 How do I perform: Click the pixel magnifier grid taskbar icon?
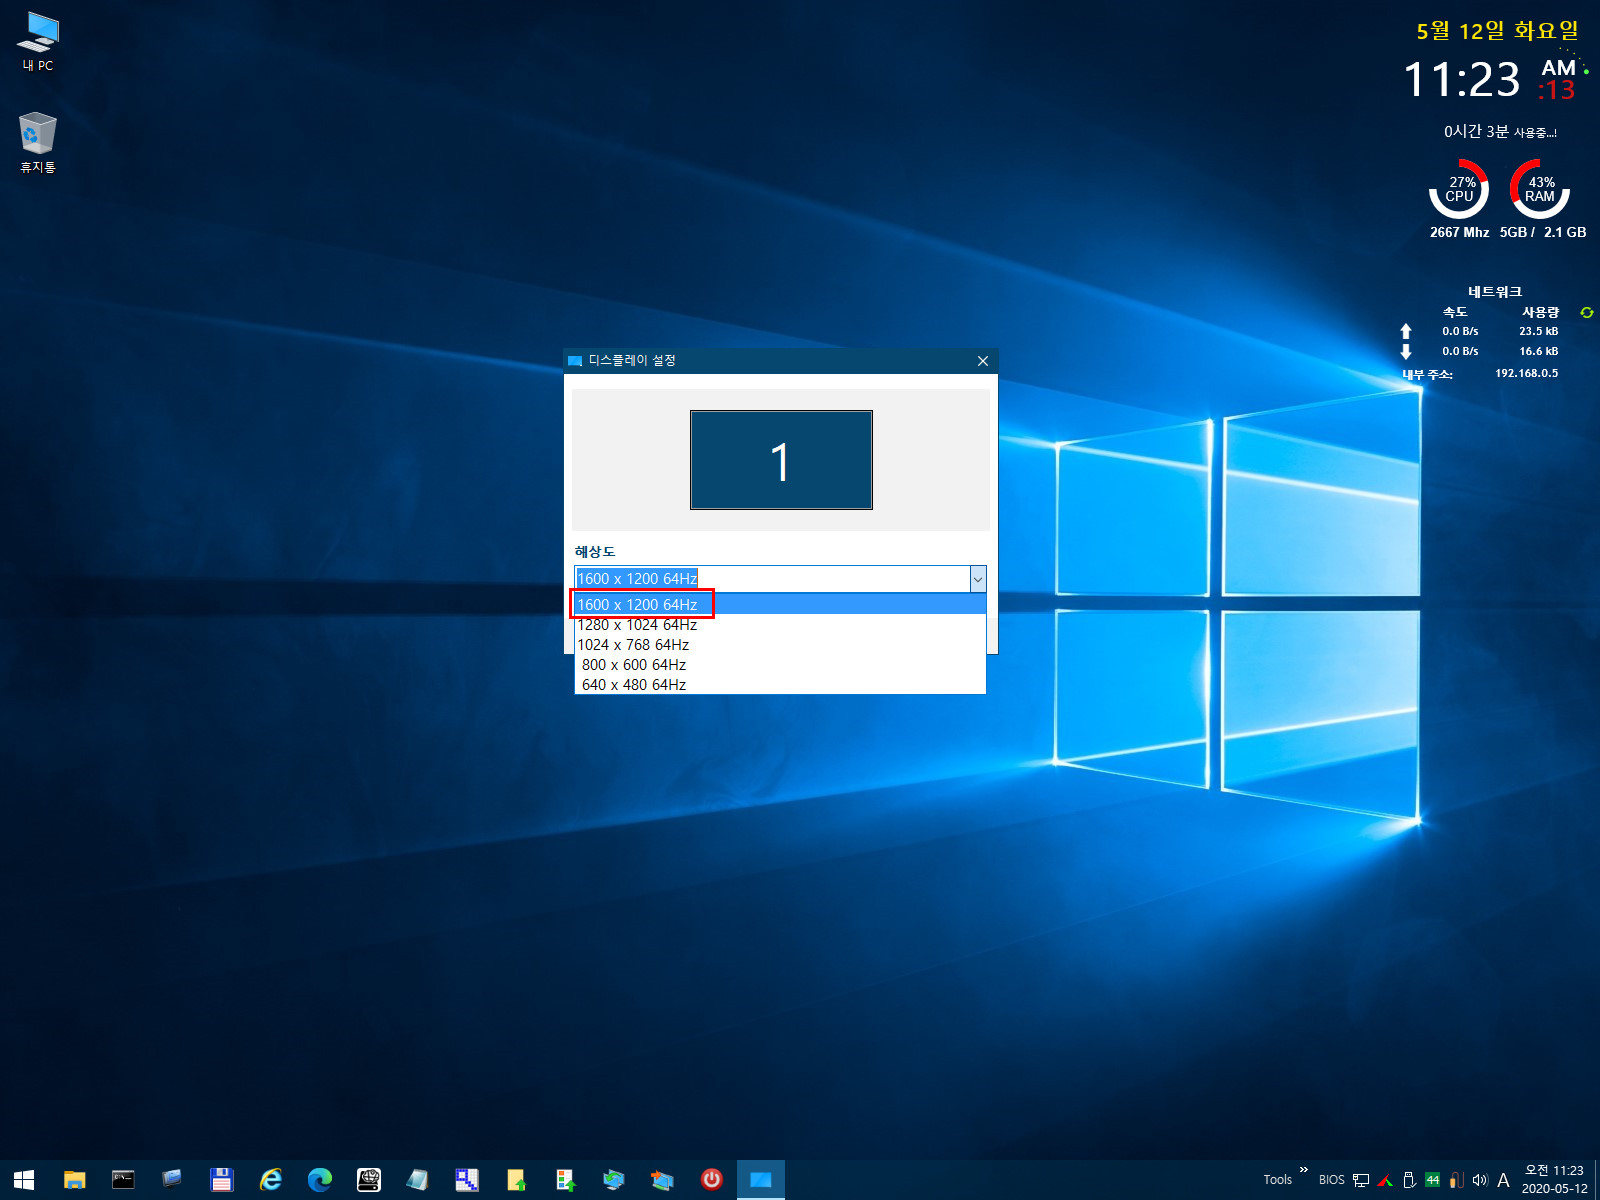click(x=466, y=1180)
